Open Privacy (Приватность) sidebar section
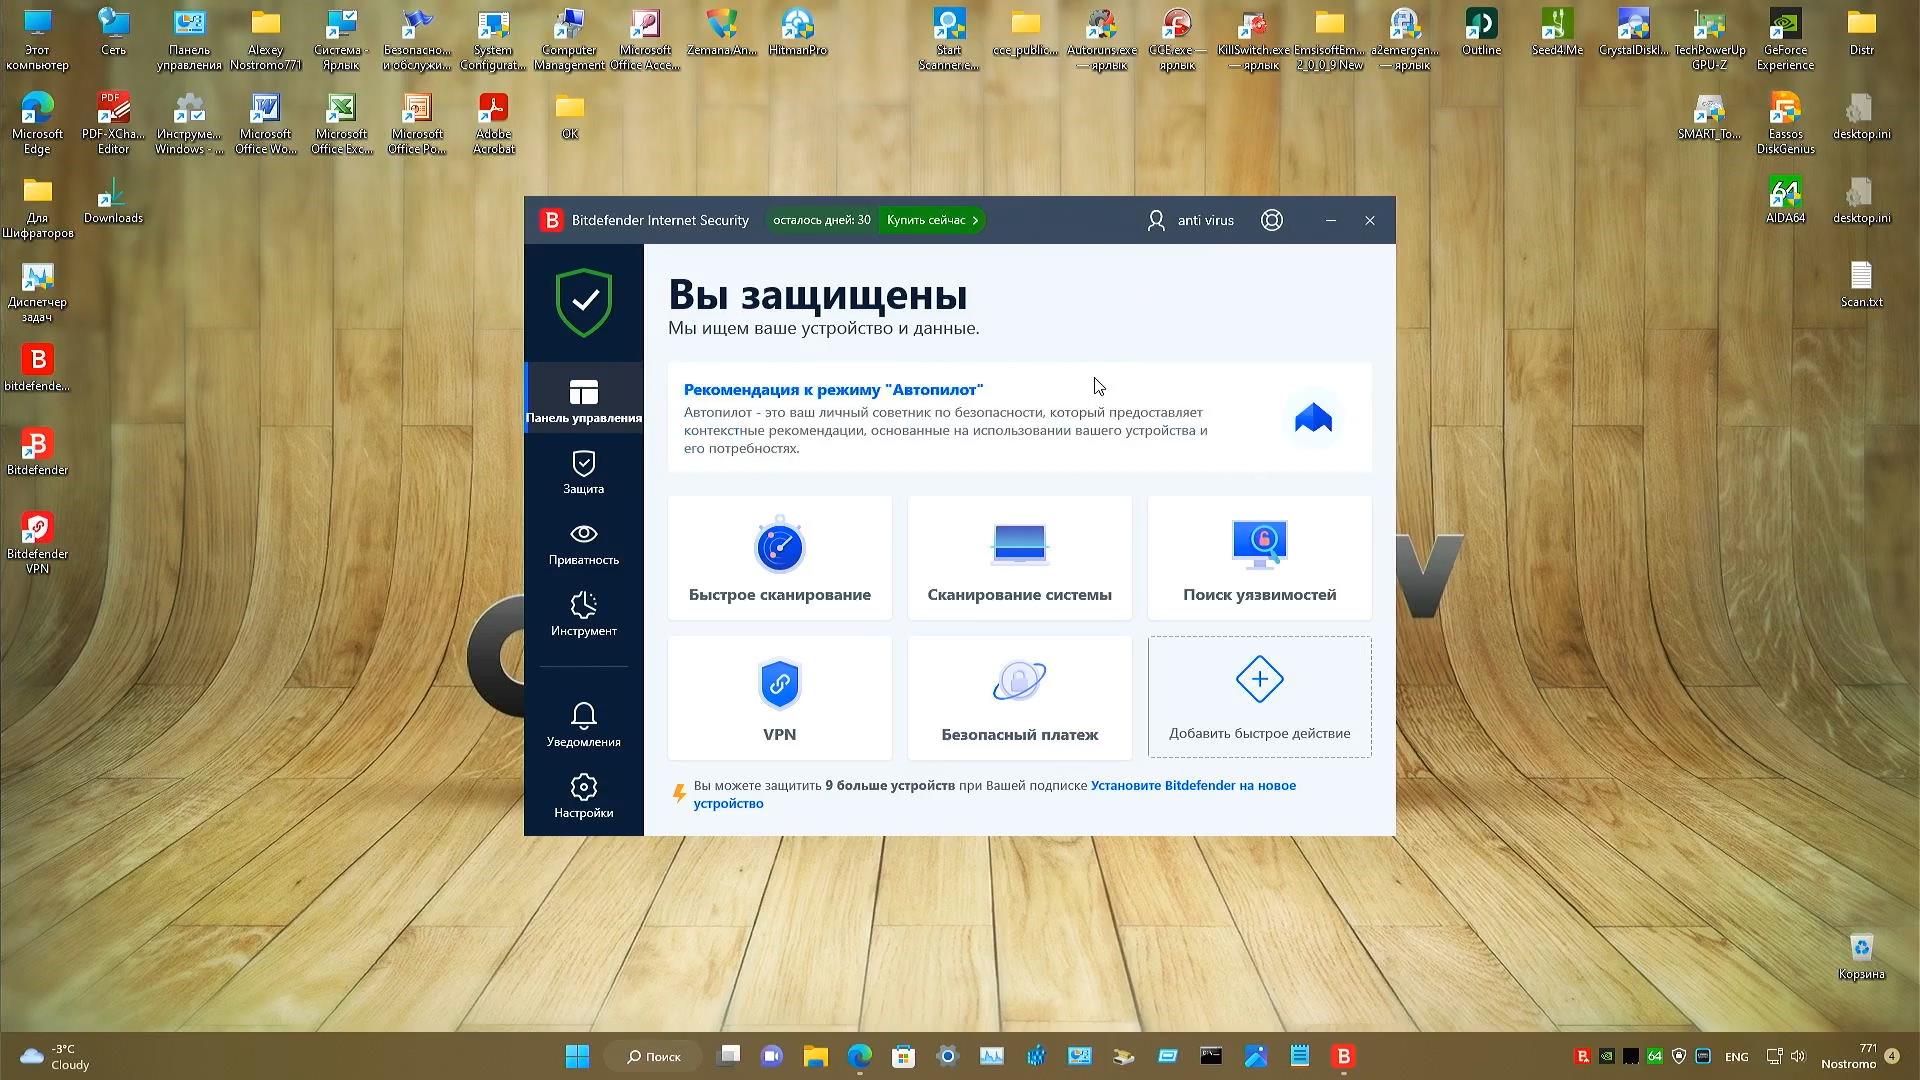The image size is (1920, 1080). 583,543
